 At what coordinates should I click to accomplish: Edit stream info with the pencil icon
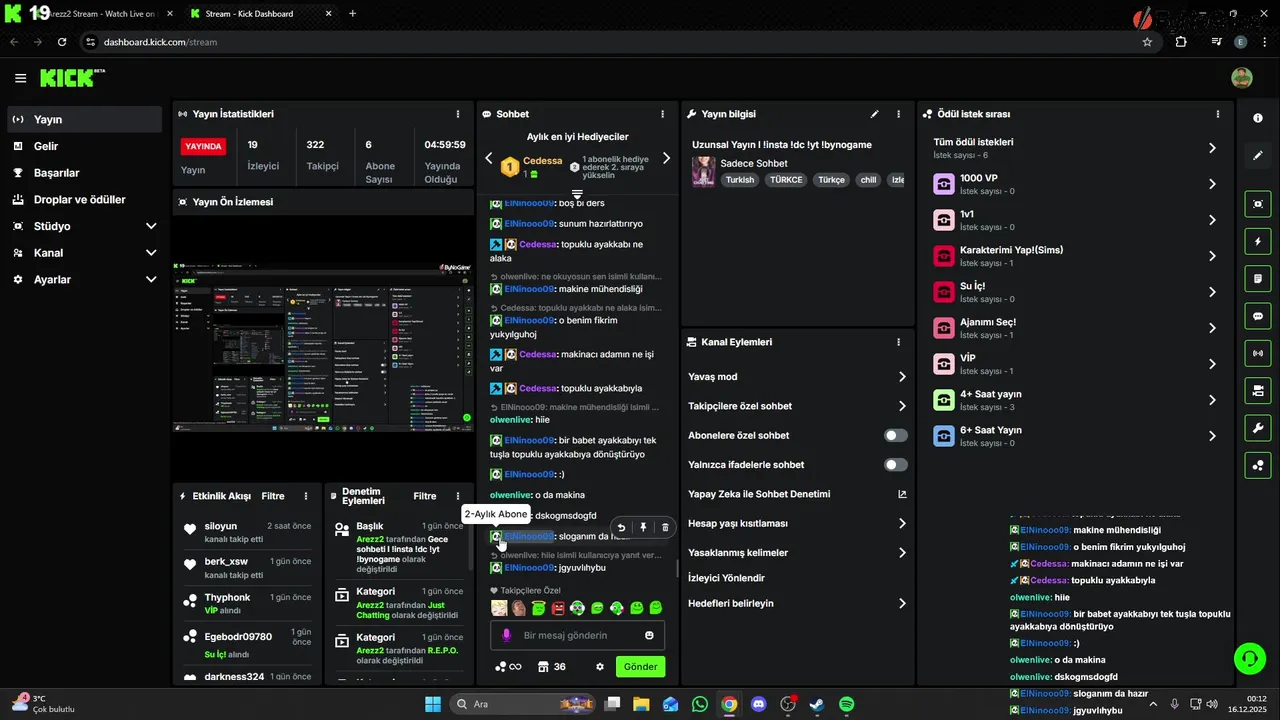pyautogui.click(x=874, y=114)
